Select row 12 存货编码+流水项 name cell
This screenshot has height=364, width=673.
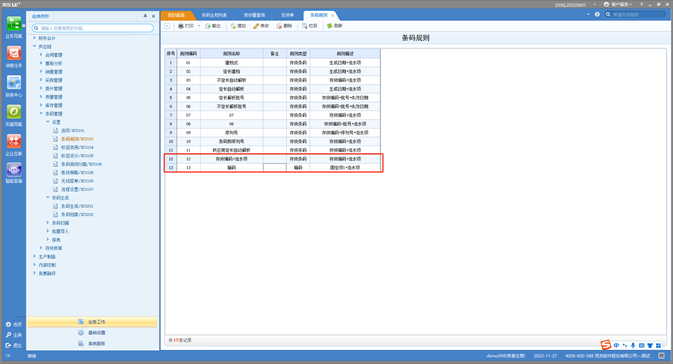pyautogui.click(x=231, y=159)
